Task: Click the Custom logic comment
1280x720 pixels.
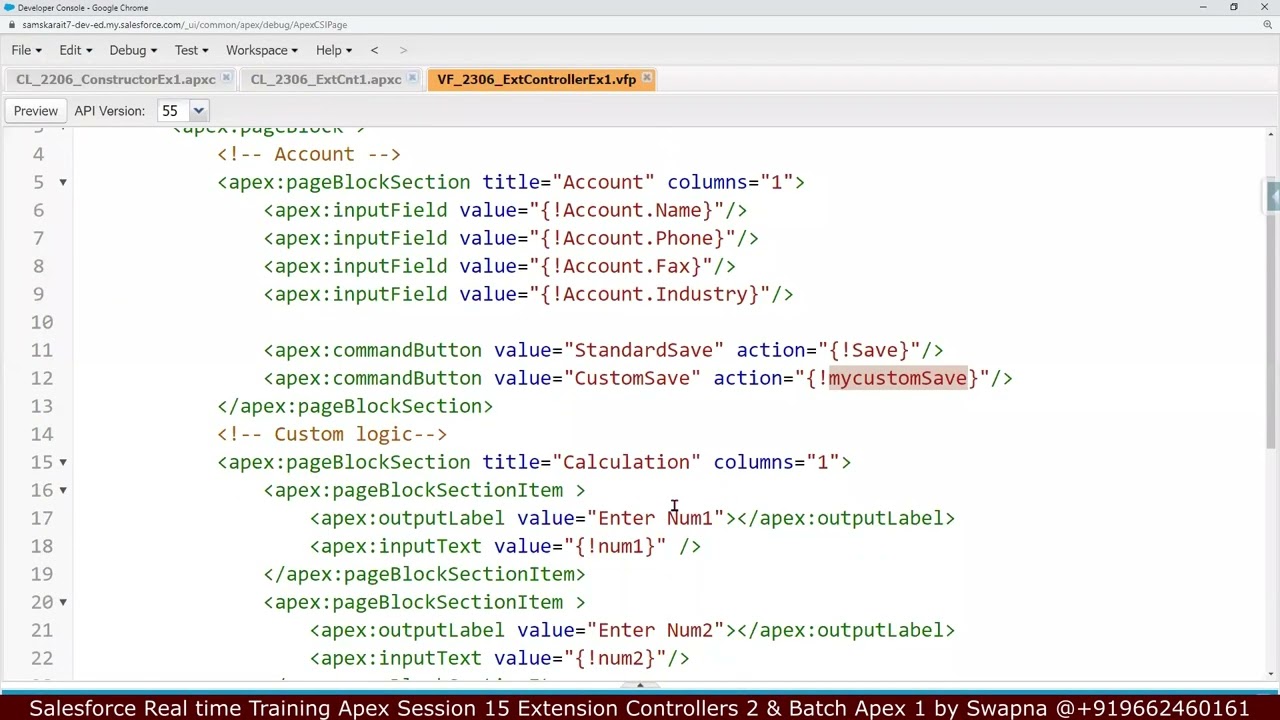Action: coord(332,434)
